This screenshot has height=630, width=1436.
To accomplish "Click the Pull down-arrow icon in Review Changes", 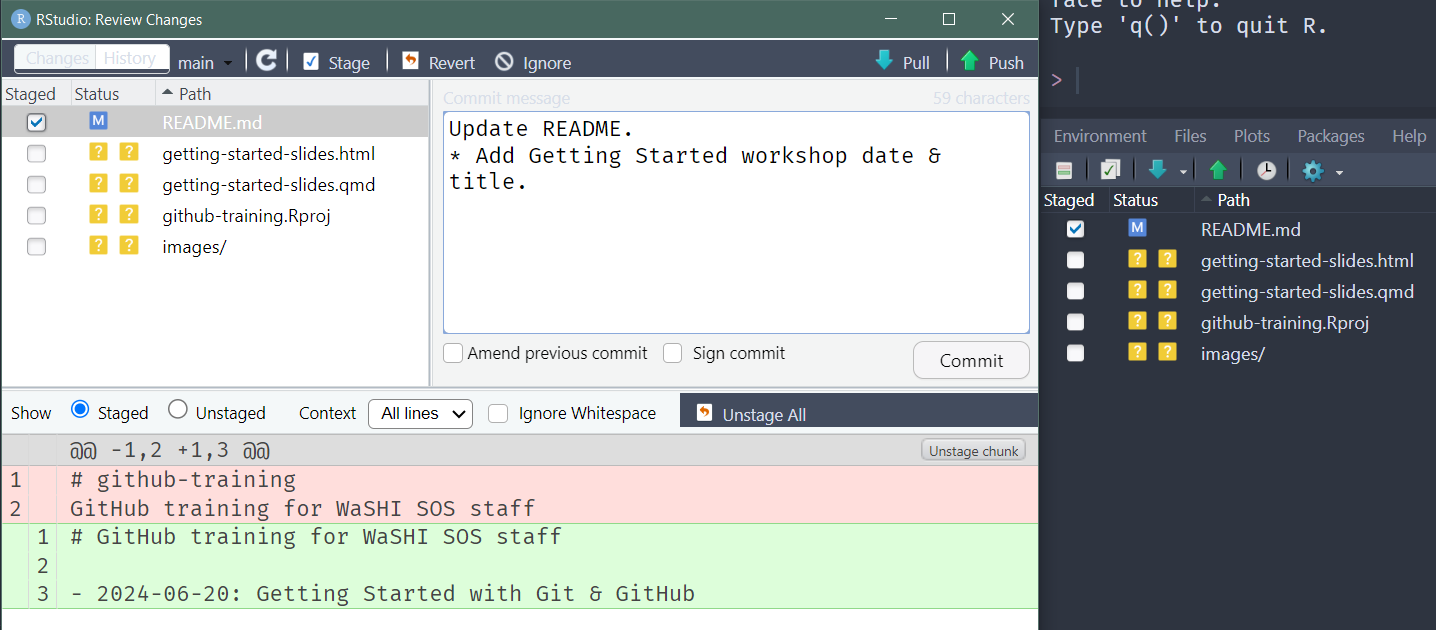I will pos(884,61).
